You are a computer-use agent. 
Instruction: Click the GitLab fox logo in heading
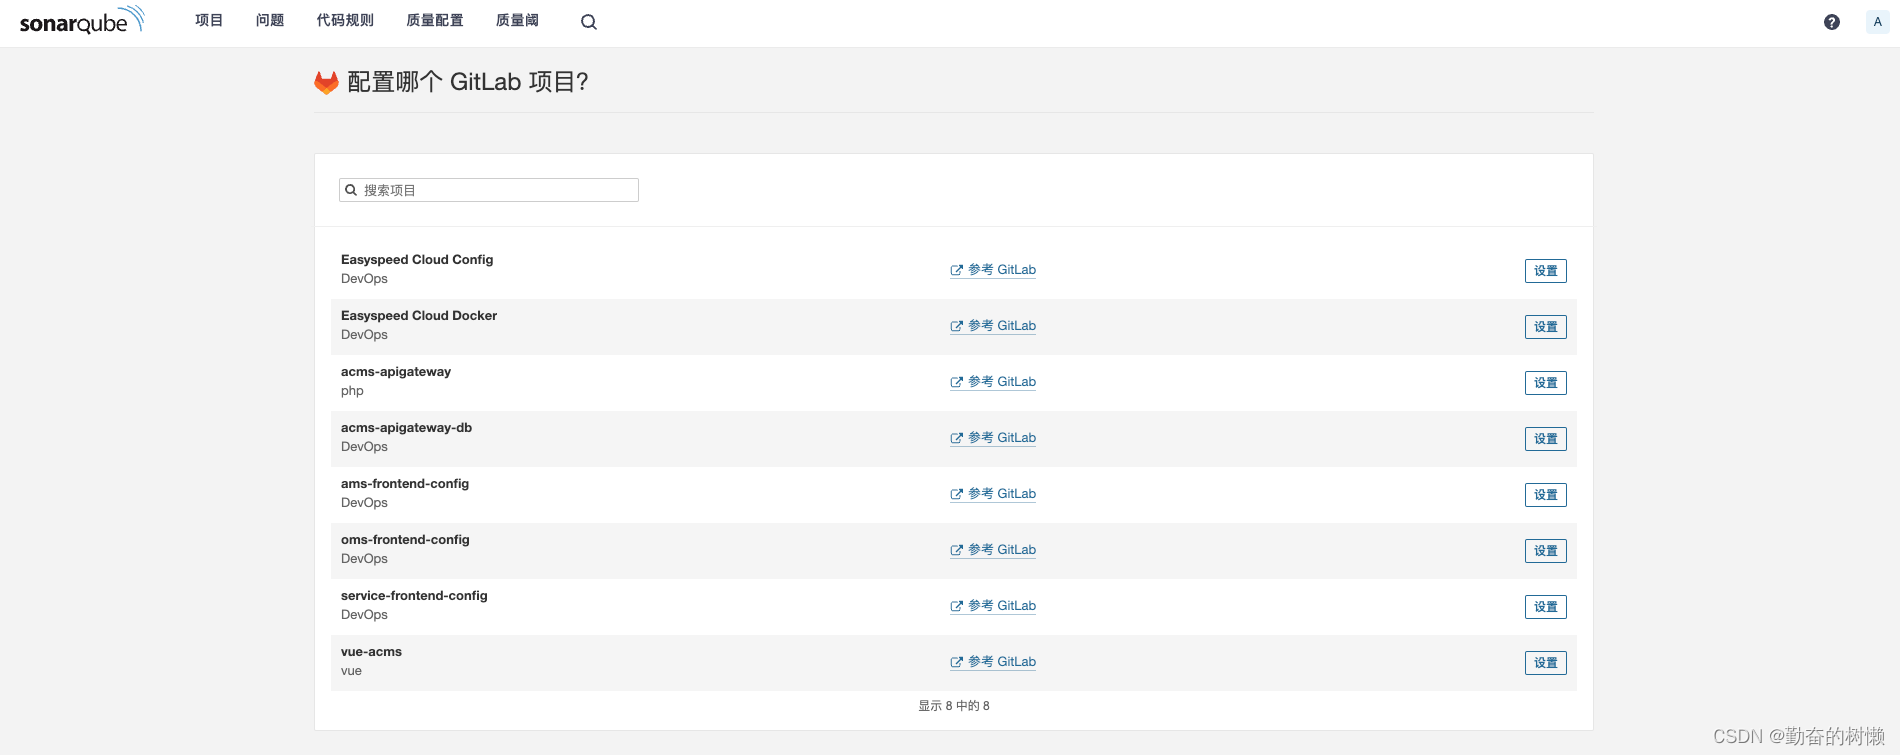coord(327,82)
